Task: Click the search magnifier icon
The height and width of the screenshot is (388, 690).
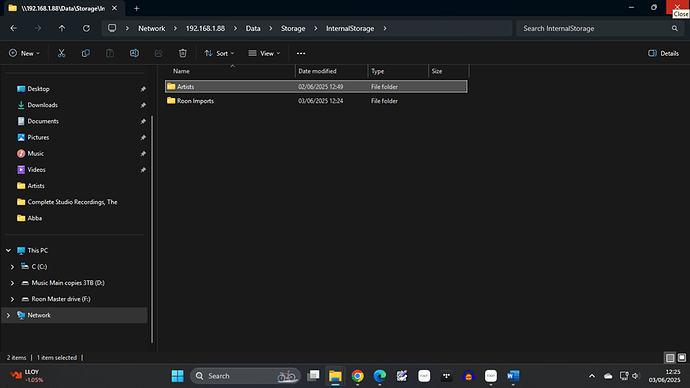Action: coord(675,28)
